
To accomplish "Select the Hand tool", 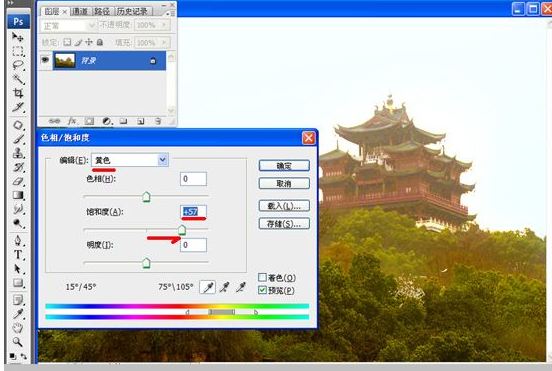I will tap(18, 328).
